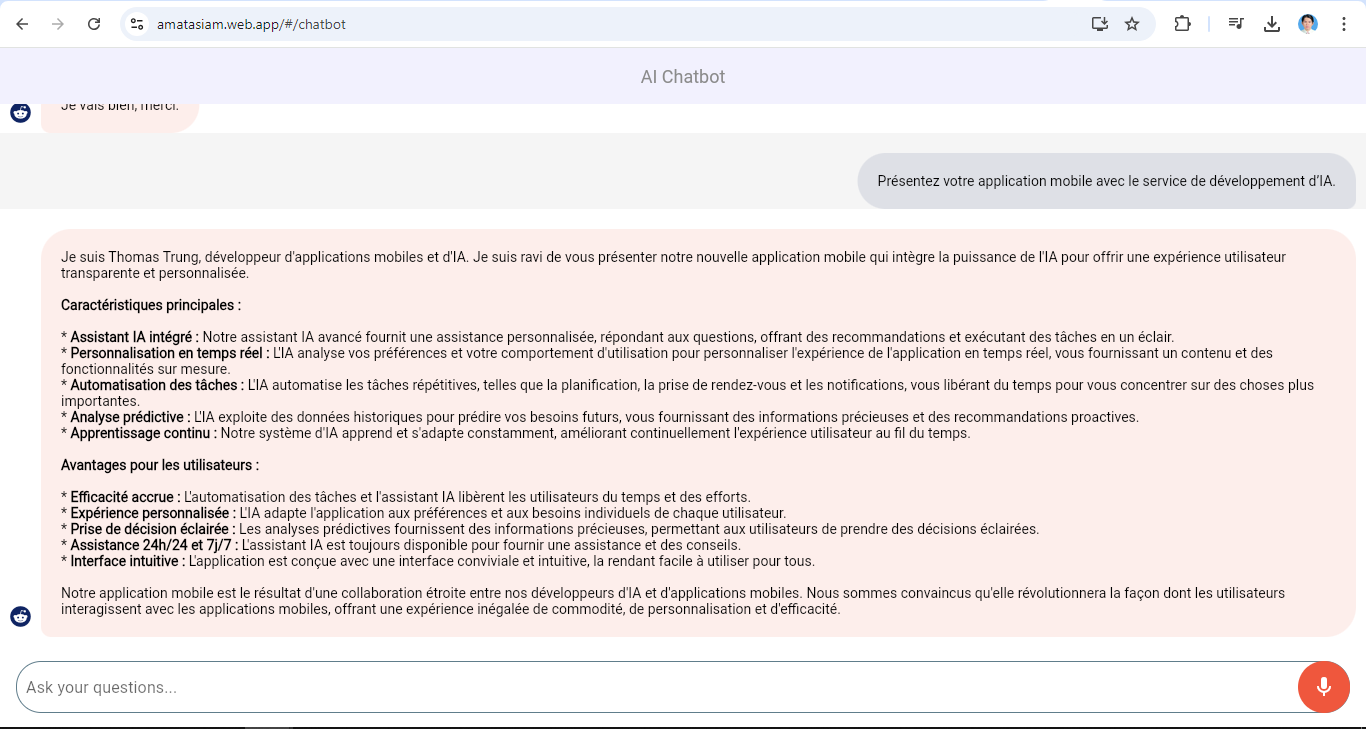
Task: Click 'Efficacité accrue :' bullet label
Action: click(x=126, y=497)
